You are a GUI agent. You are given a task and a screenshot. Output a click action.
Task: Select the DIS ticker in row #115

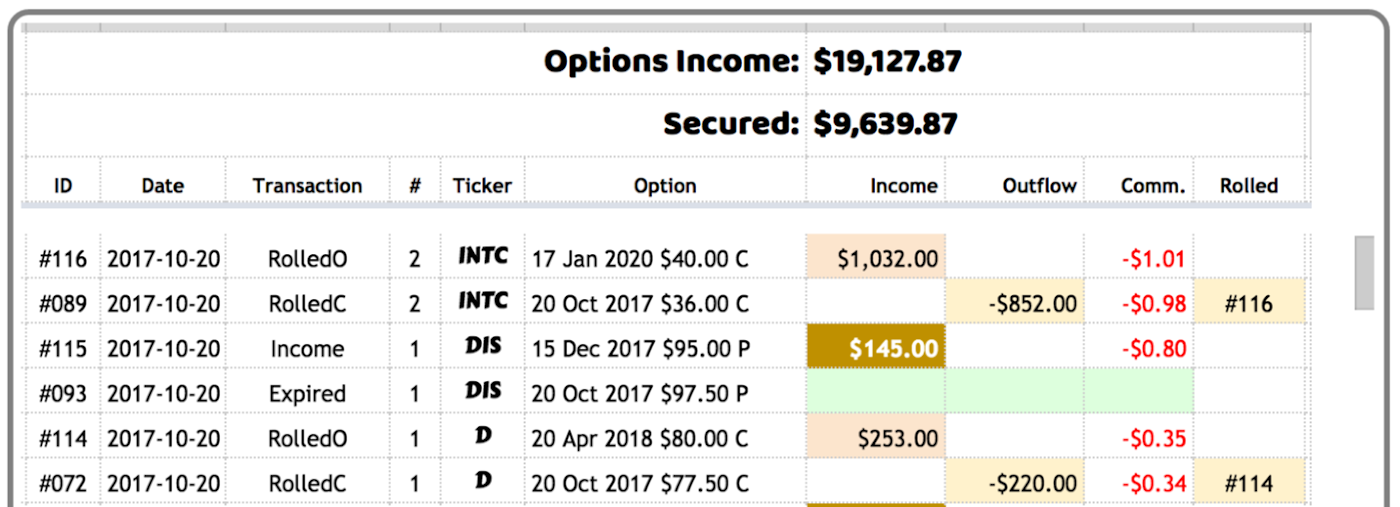tap(483, 346)
